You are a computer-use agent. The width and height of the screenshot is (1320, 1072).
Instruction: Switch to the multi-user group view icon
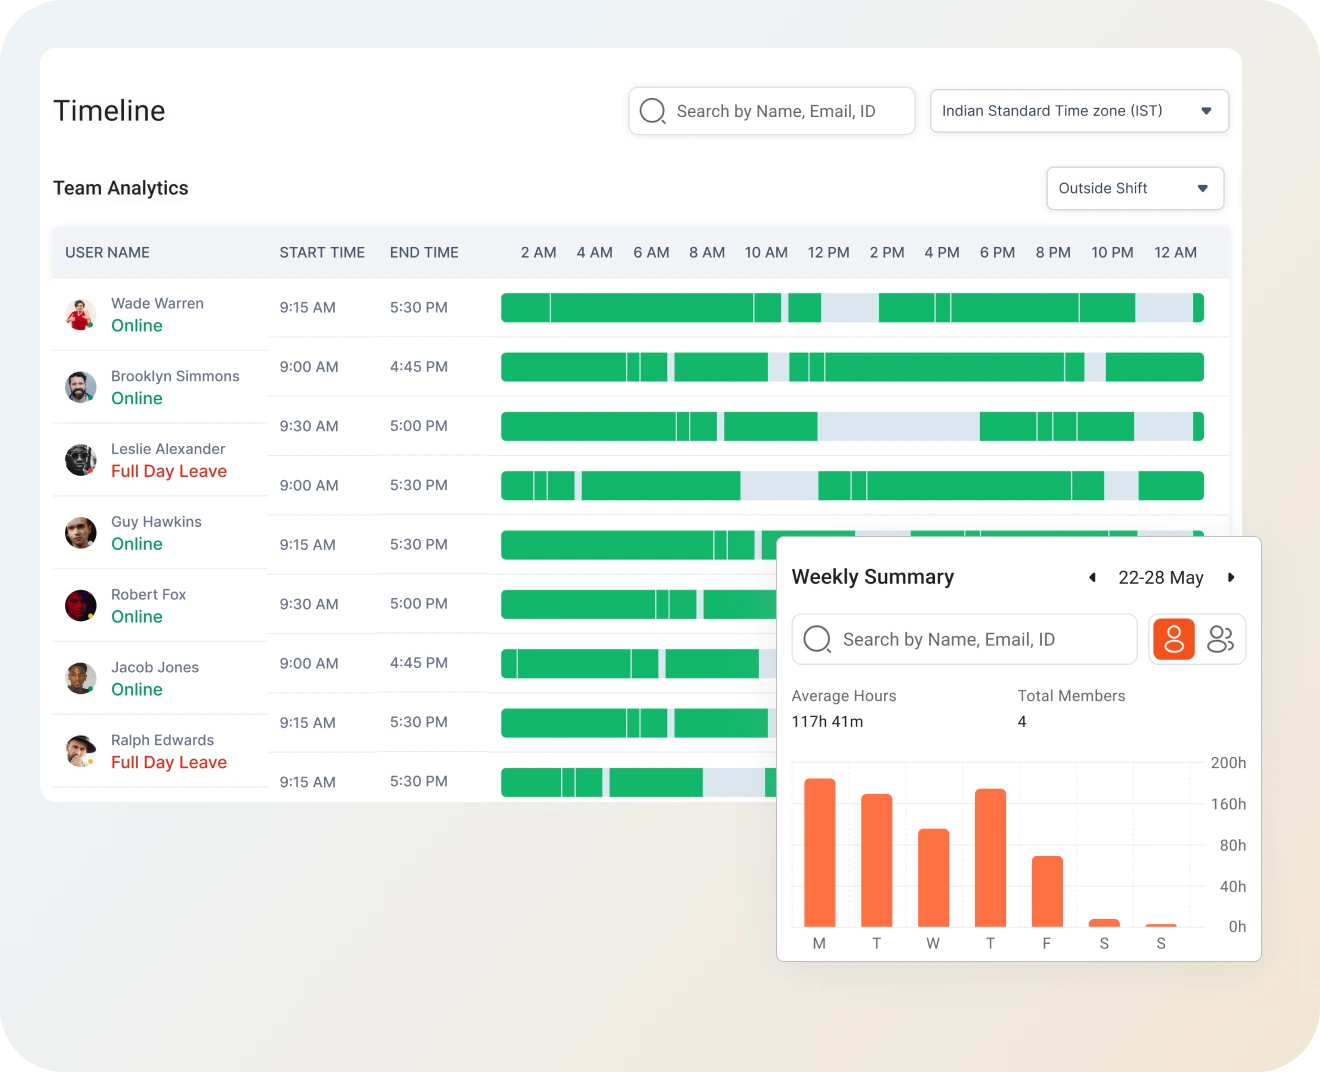click(1220, 639)
